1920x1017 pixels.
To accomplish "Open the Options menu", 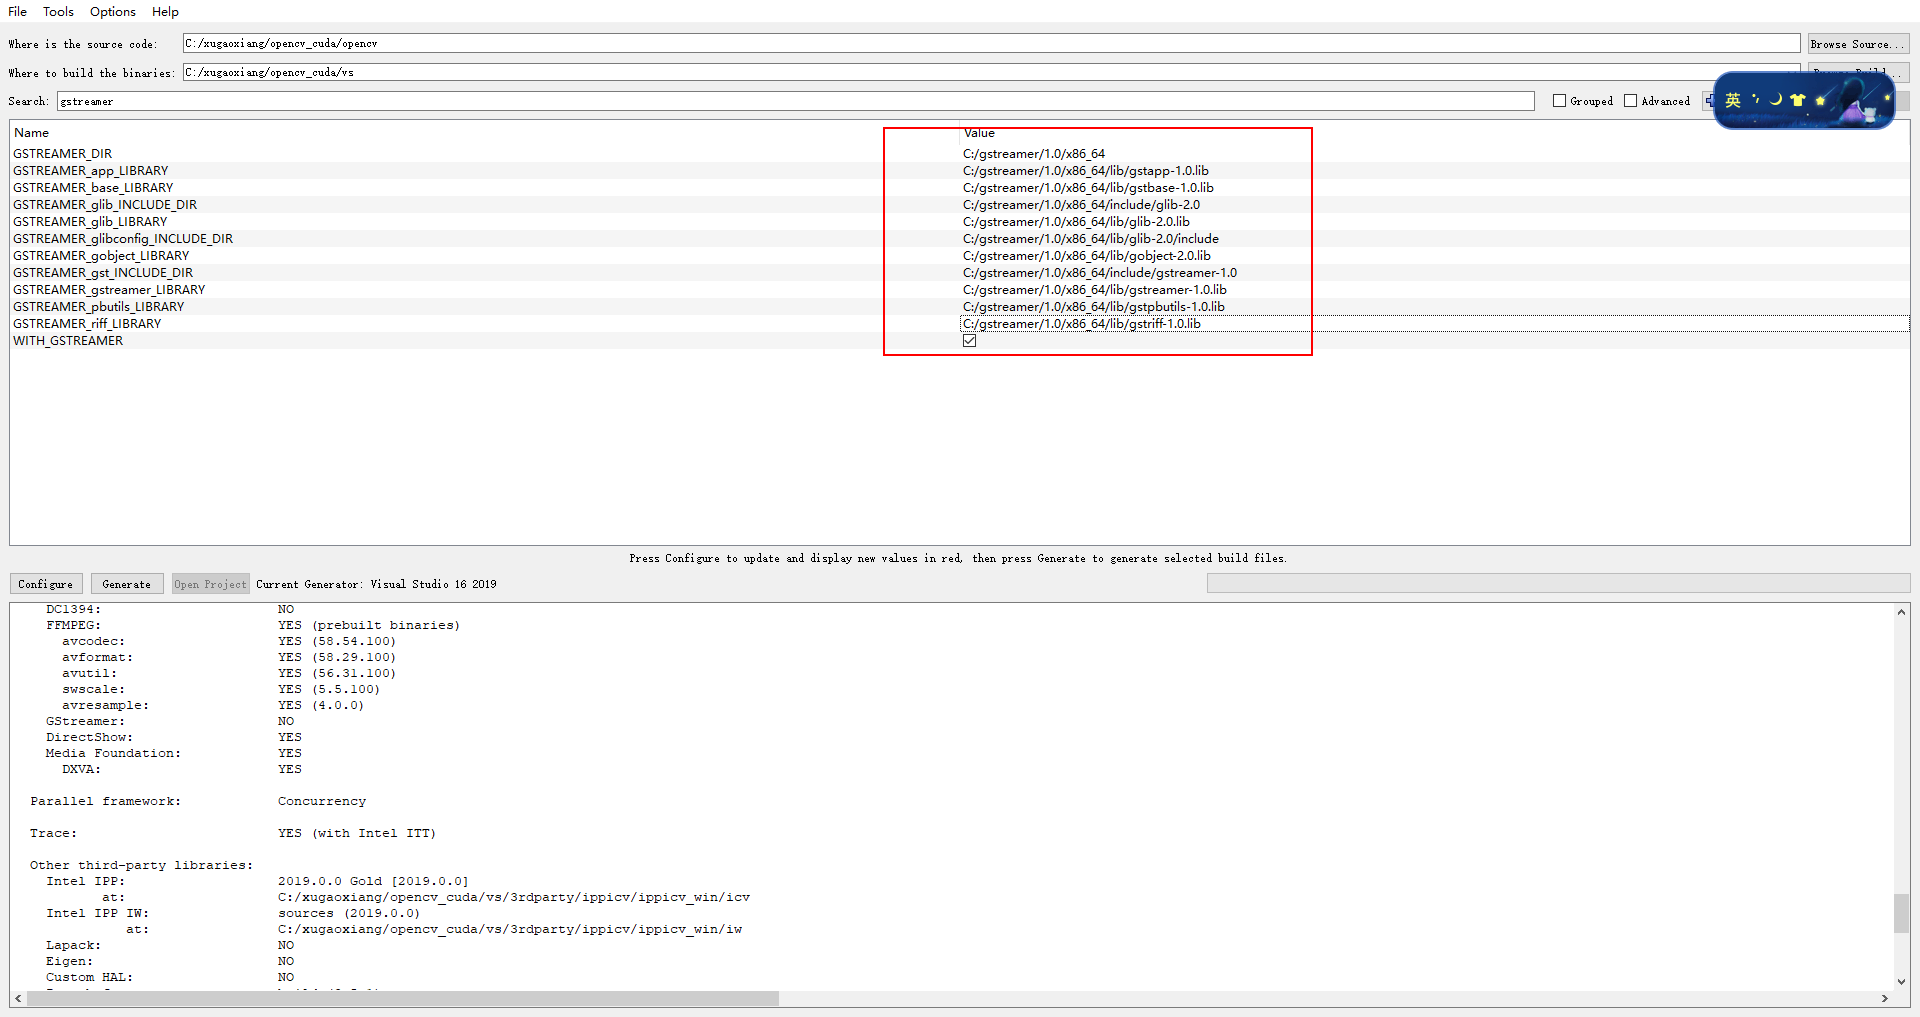I will click(113, 12).
